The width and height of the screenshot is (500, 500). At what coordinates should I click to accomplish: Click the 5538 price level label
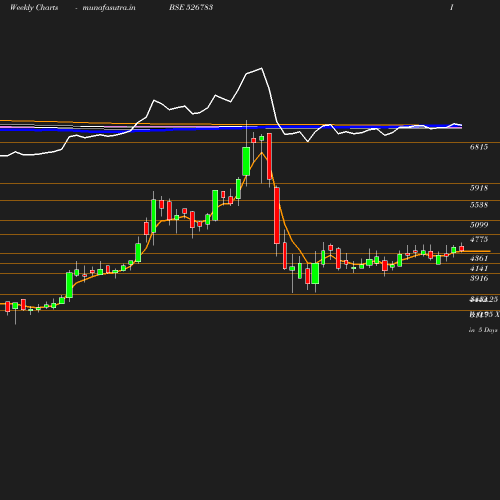pyautogui.click(x=479, y=205)
